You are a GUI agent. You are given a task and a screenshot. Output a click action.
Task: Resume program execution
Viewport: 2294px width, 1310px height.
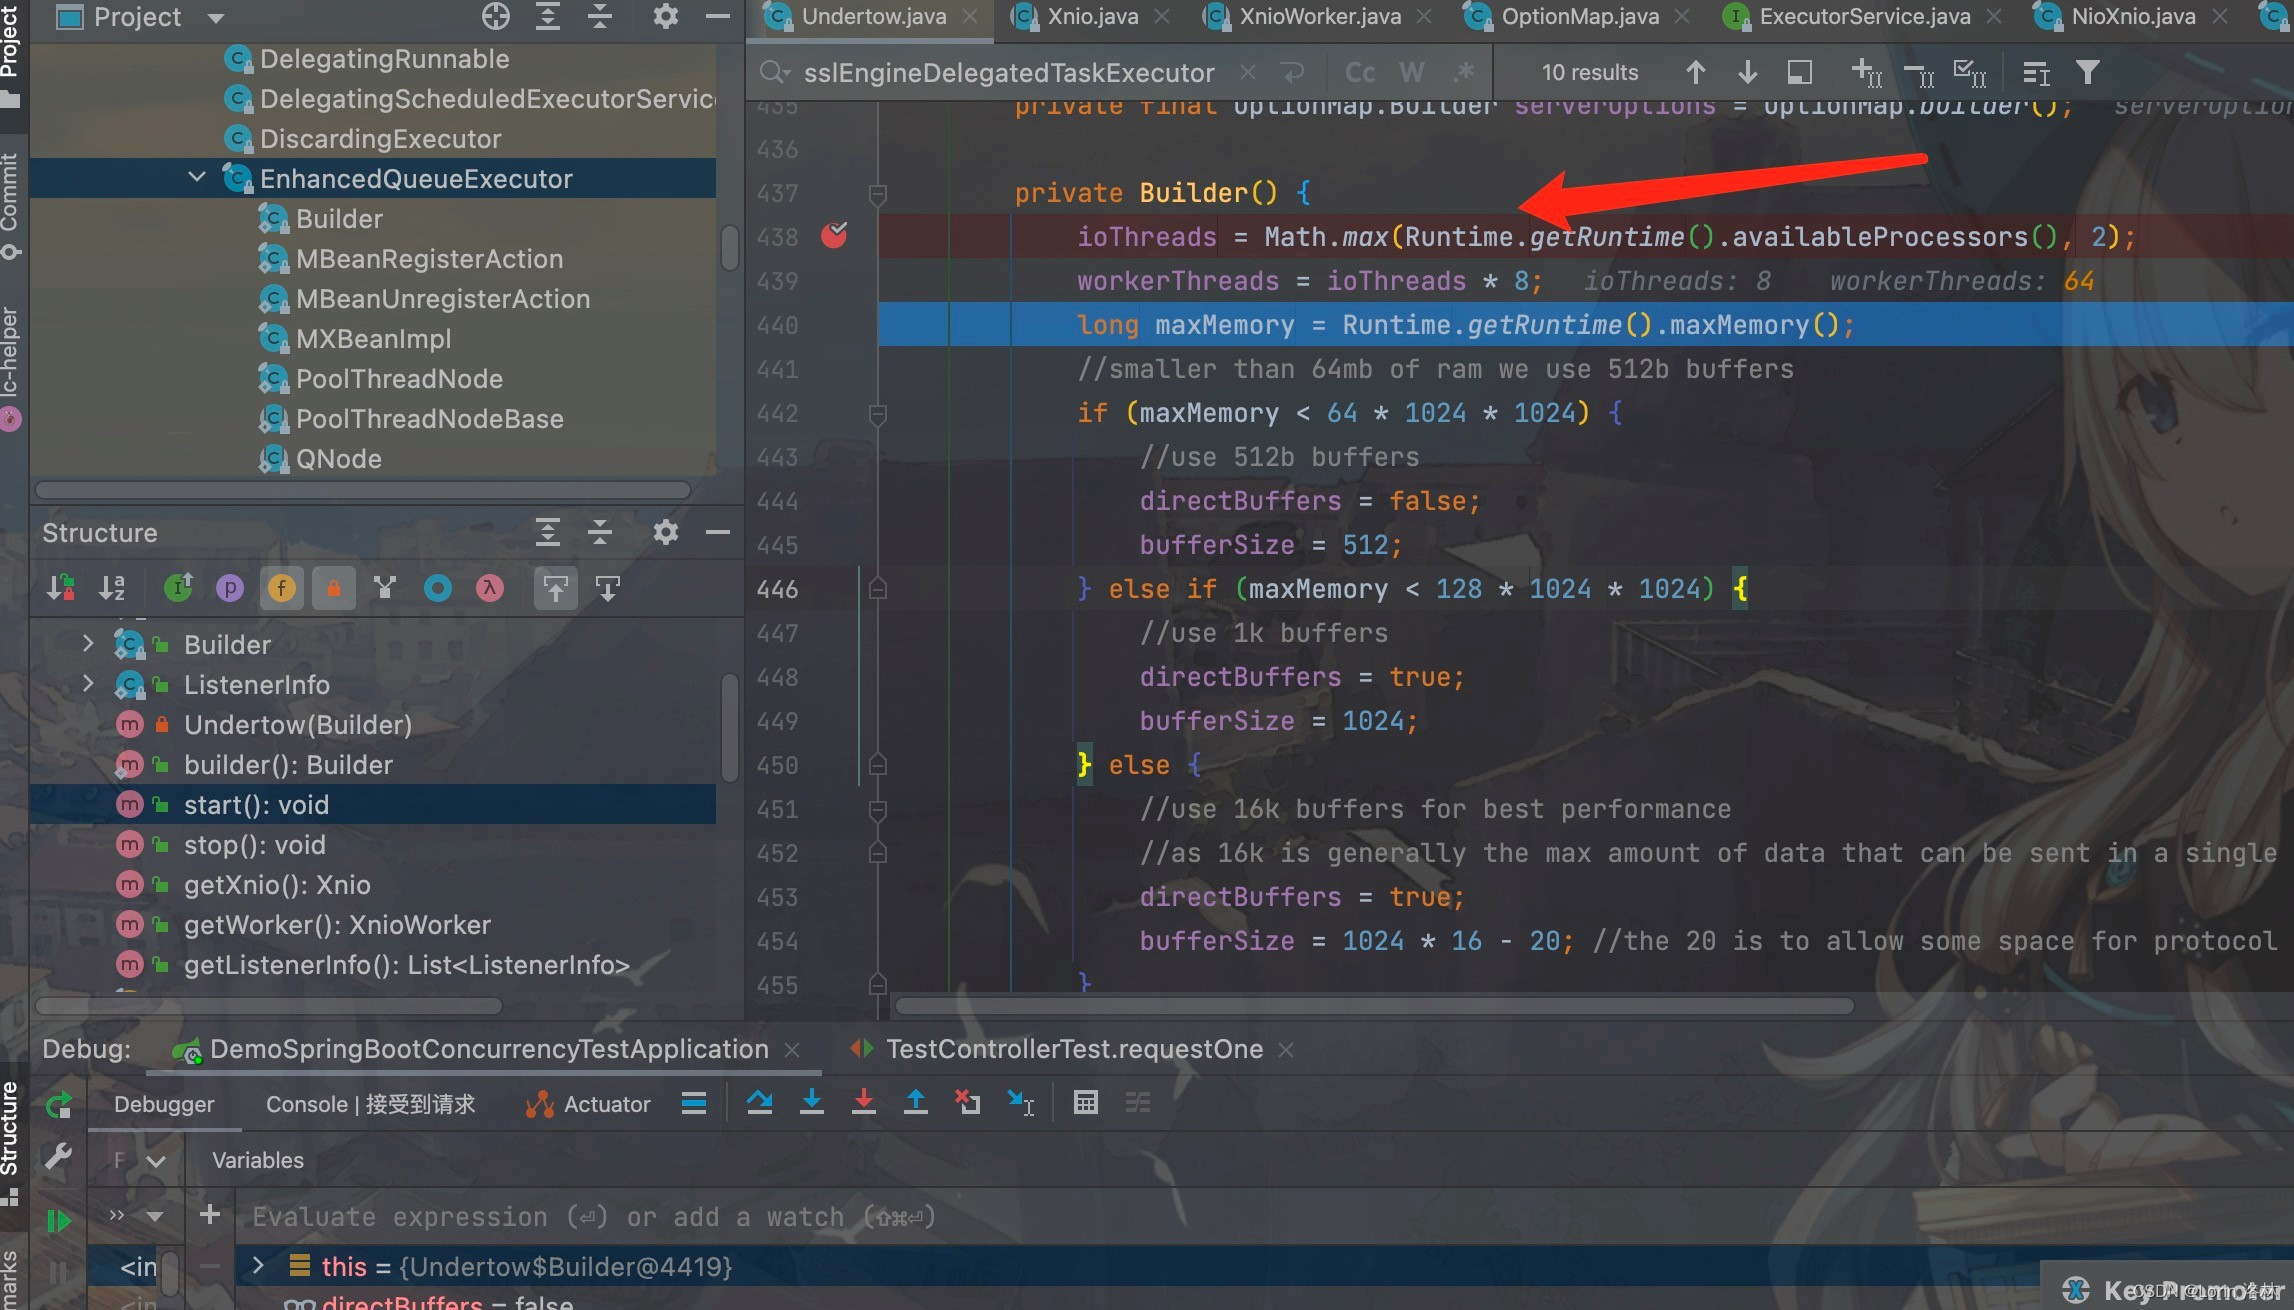(x=59, y=1220)
